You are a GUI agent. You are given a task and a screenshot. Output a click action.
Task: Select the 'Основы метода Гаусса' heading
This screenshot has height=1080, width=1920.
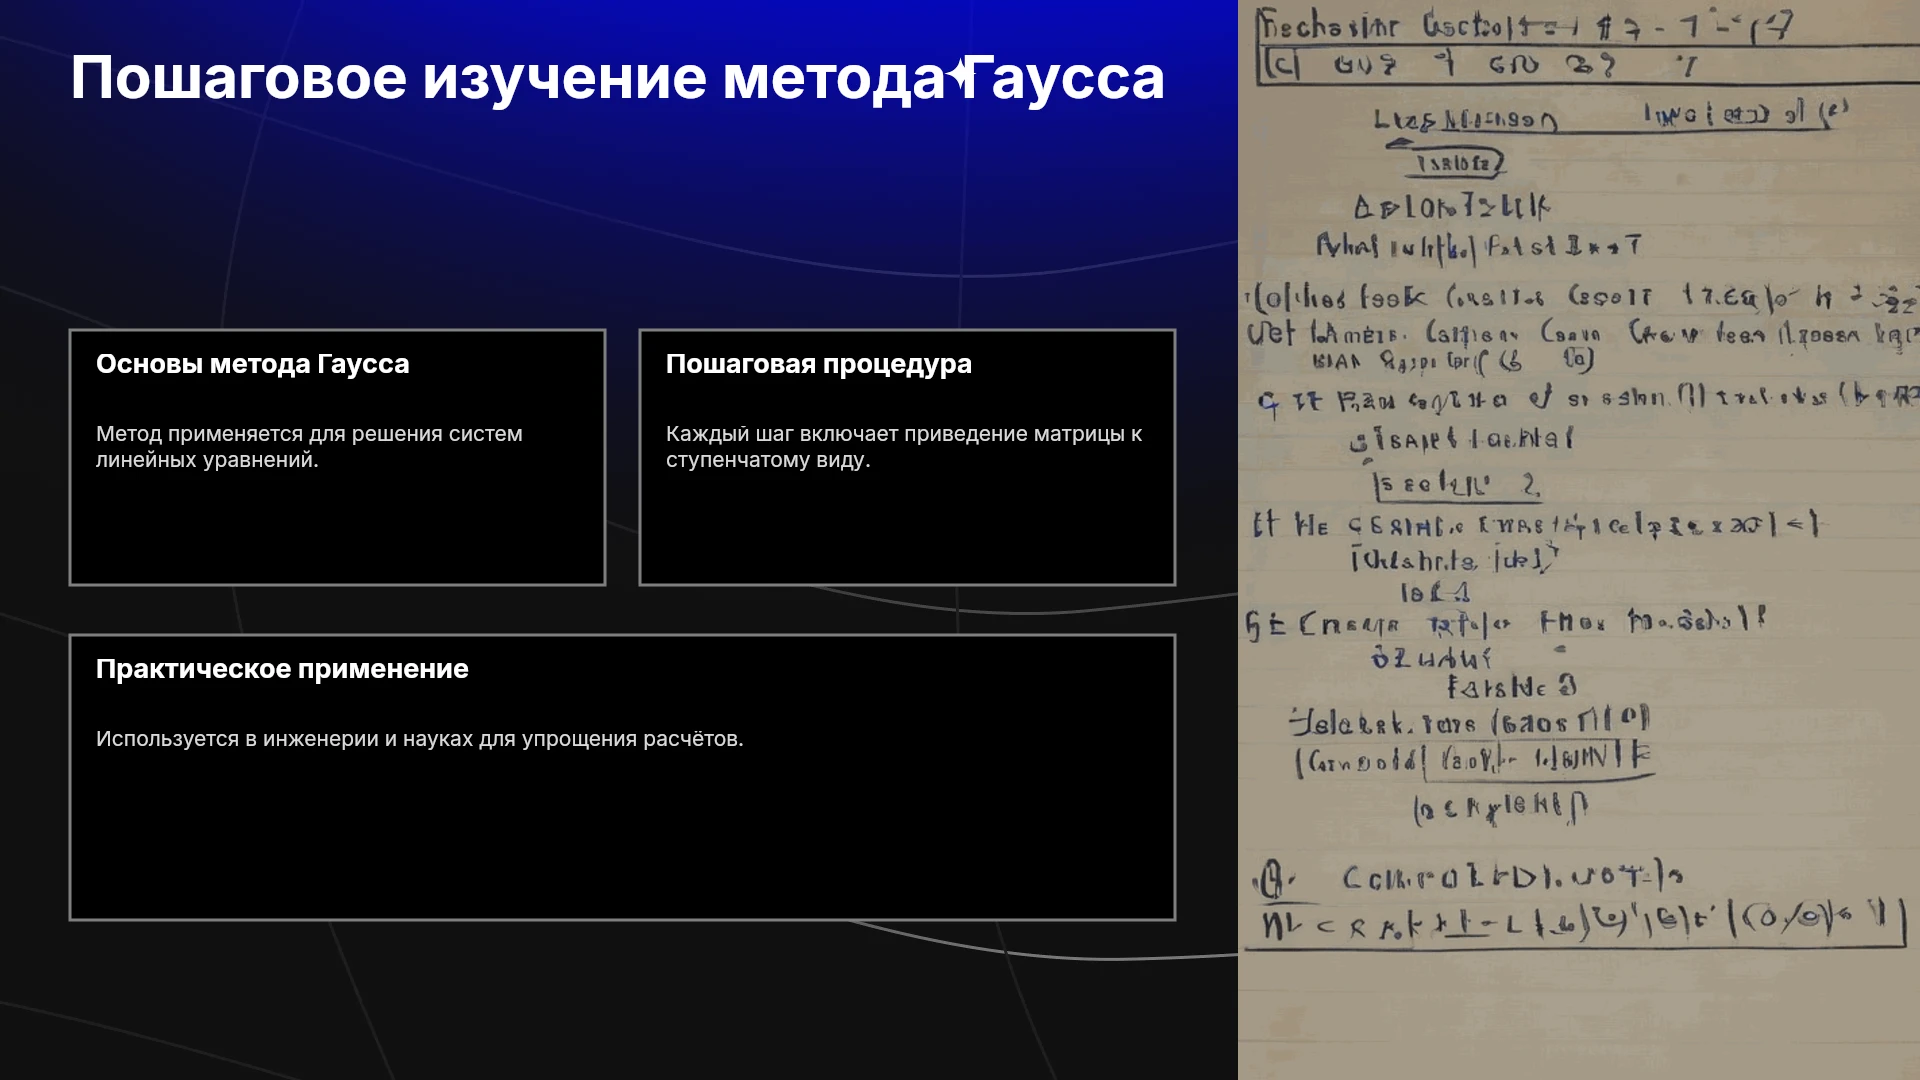tap(253, 364)
